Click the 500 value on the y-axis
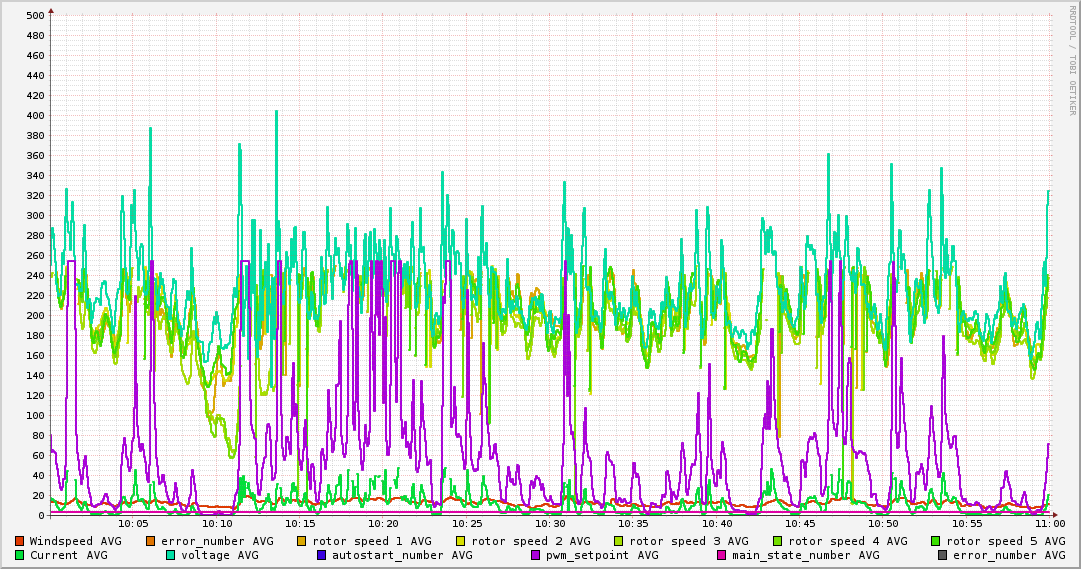The height and width of the screenshot is (569, 1081). (x=35, y=16)
